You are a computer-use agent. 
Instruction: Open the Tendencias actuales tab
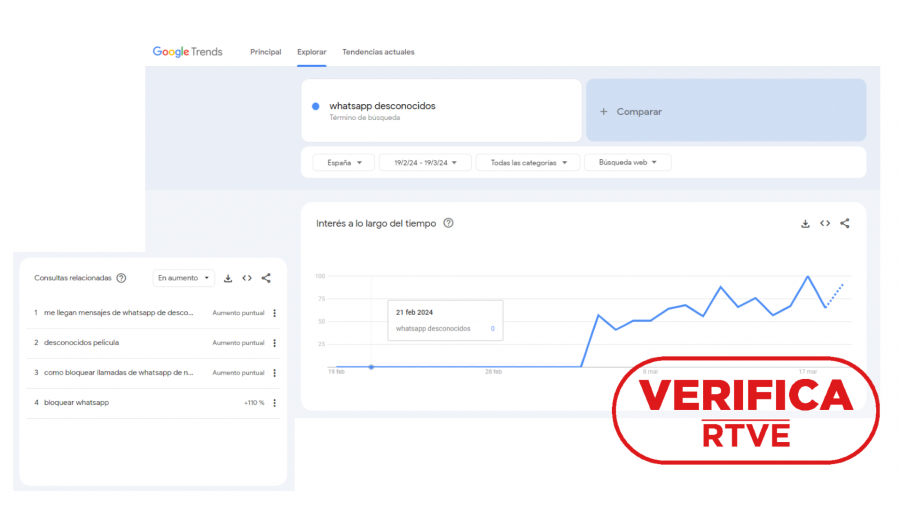coord(378,52)
